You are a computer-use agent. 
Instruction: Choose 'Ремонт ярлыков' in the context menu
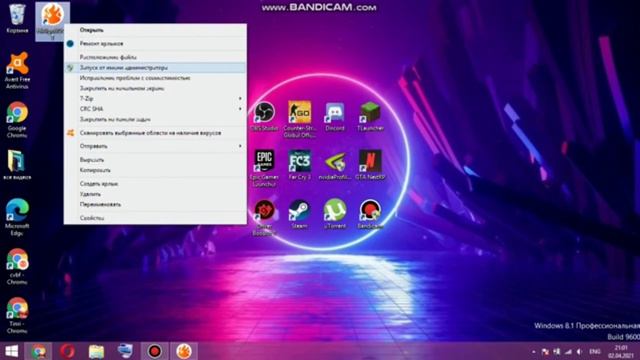tap(155, 43)
